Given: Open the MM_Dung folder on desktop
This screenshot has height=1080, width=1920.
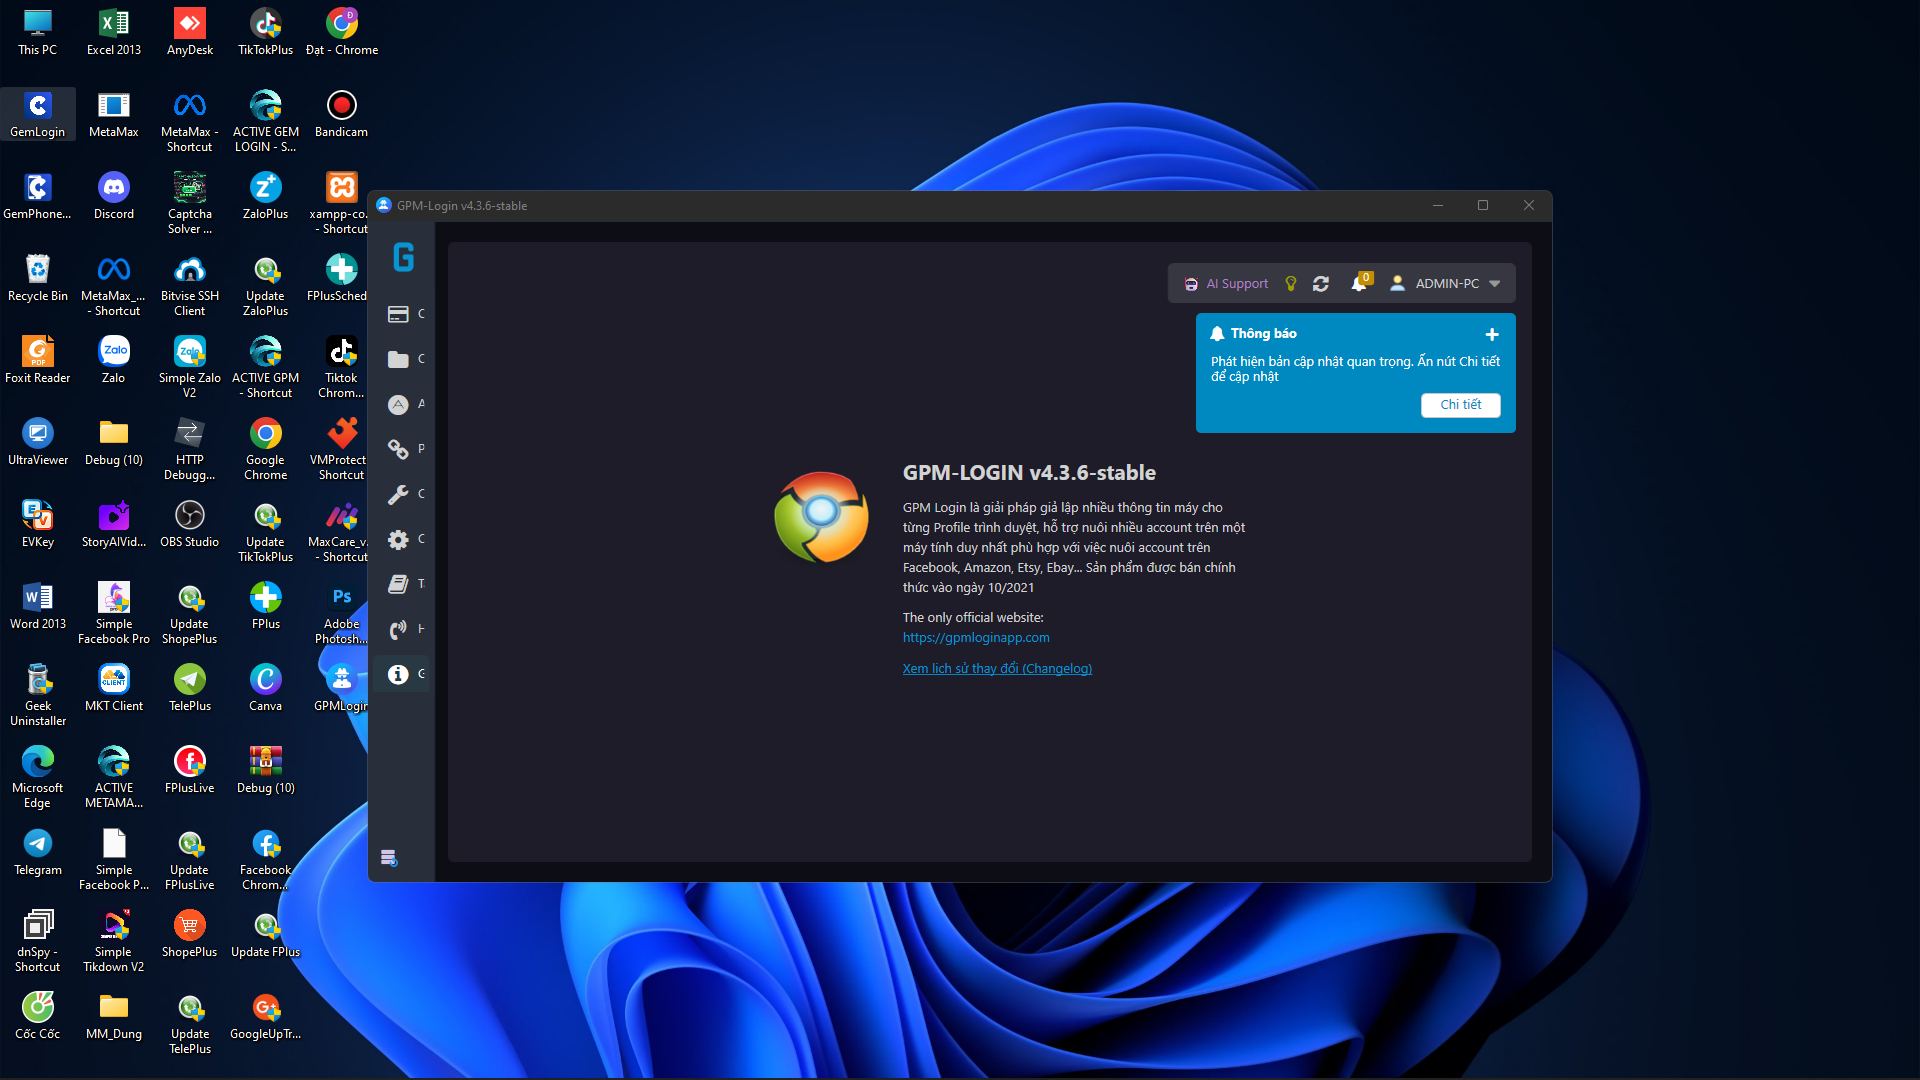Looking at the screenshot, I should click(x=114, y=1016).
